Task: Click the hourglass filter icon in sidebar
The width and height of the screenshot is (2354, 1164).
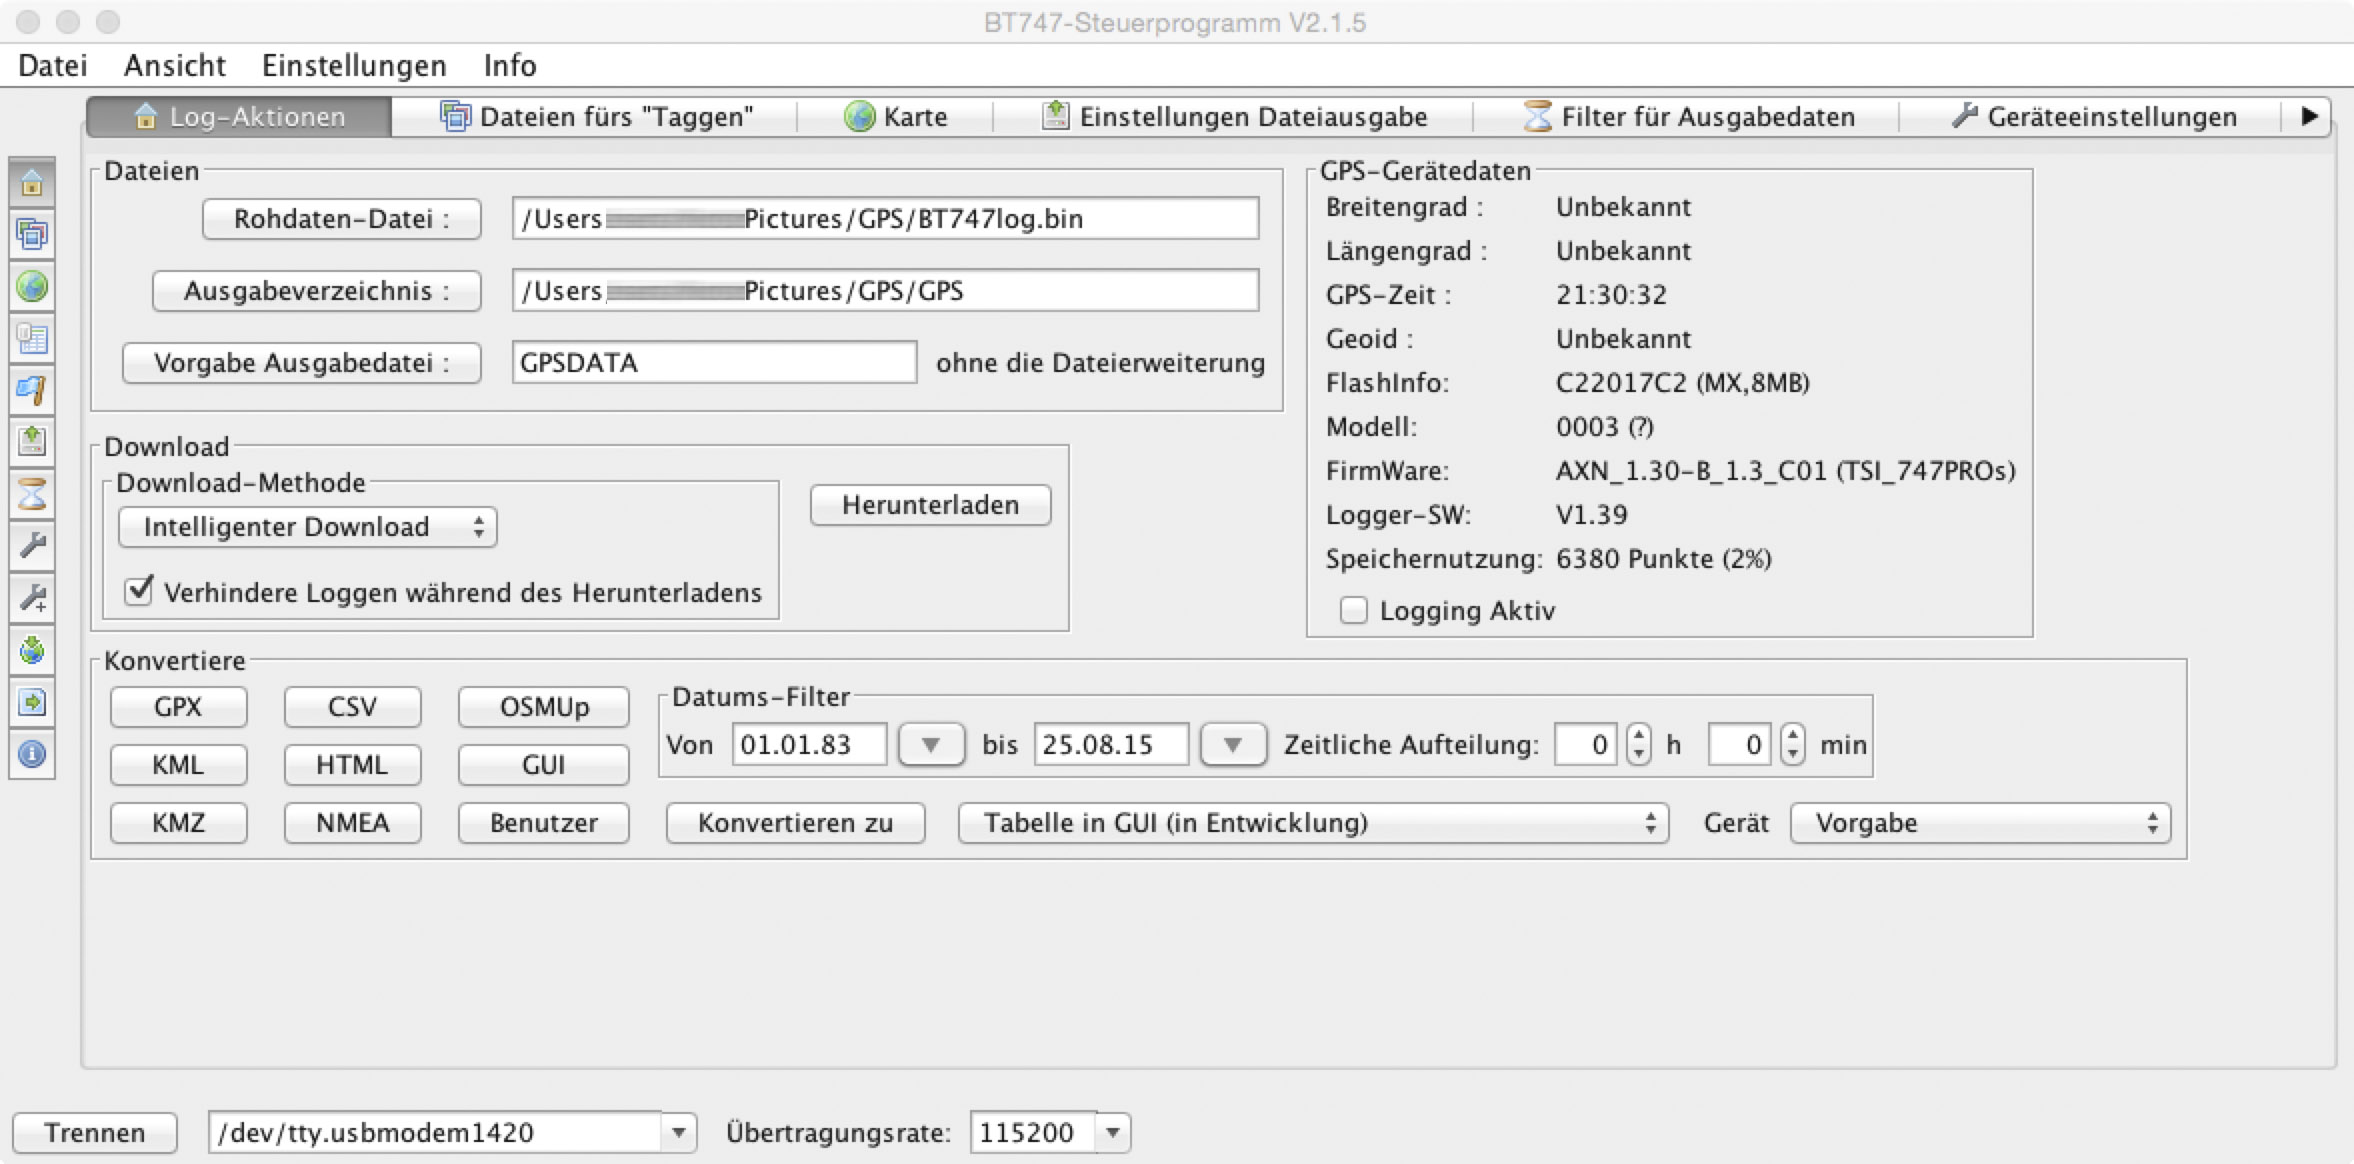Action: [32, 494]
